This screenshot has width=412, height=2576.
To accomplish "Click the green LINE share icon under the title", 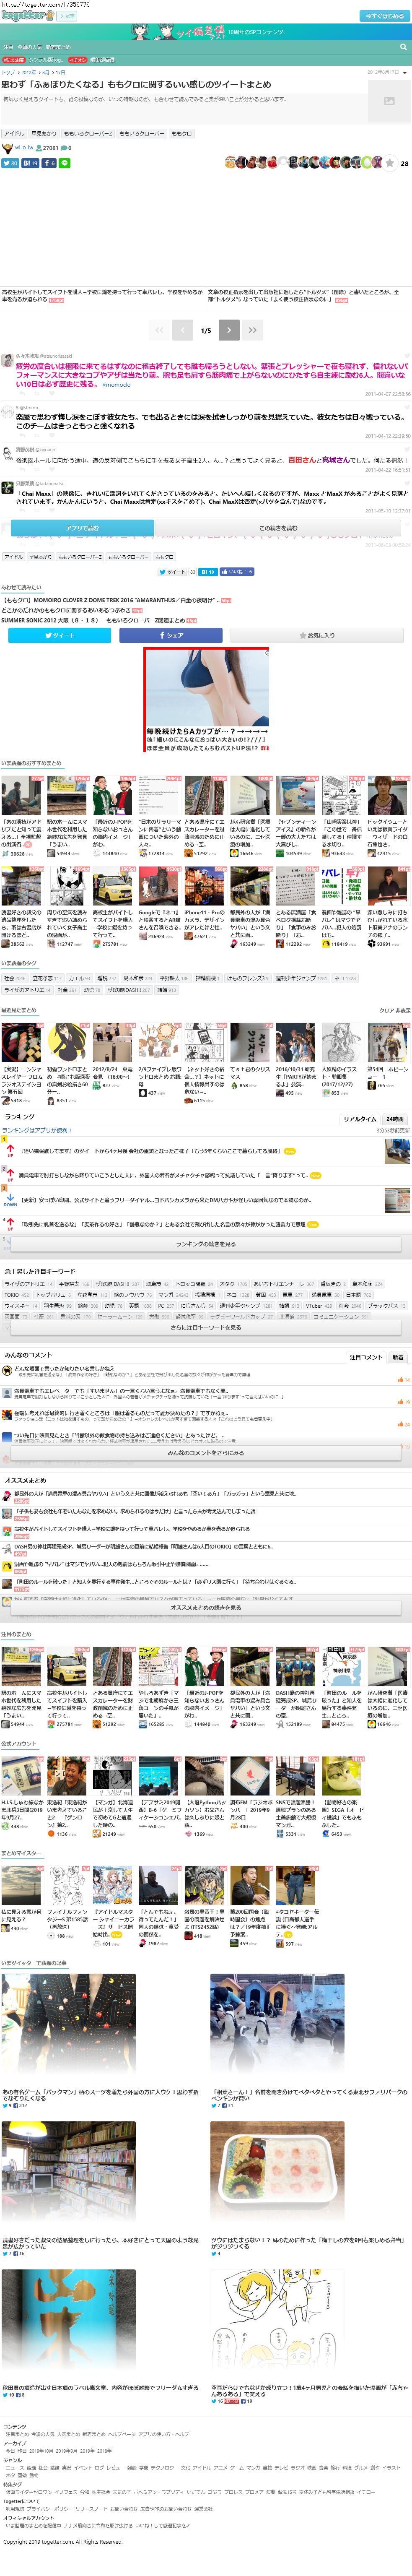I will (x=64, y=163).
